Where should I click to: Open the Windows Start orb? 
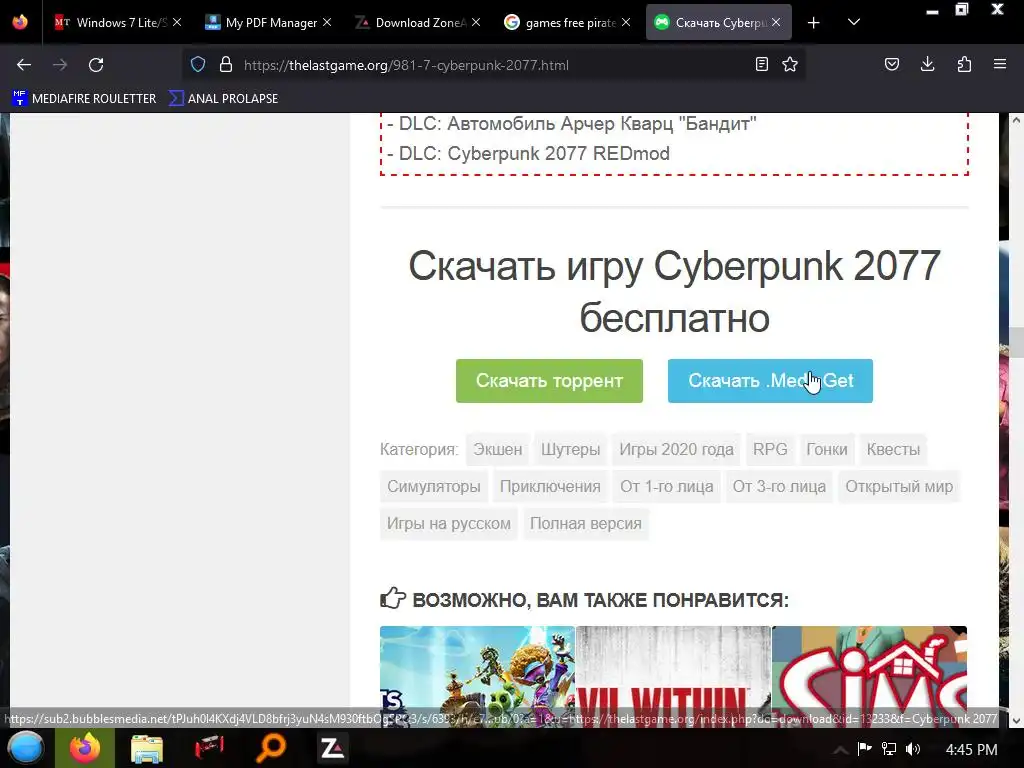[x=26, y=748]
